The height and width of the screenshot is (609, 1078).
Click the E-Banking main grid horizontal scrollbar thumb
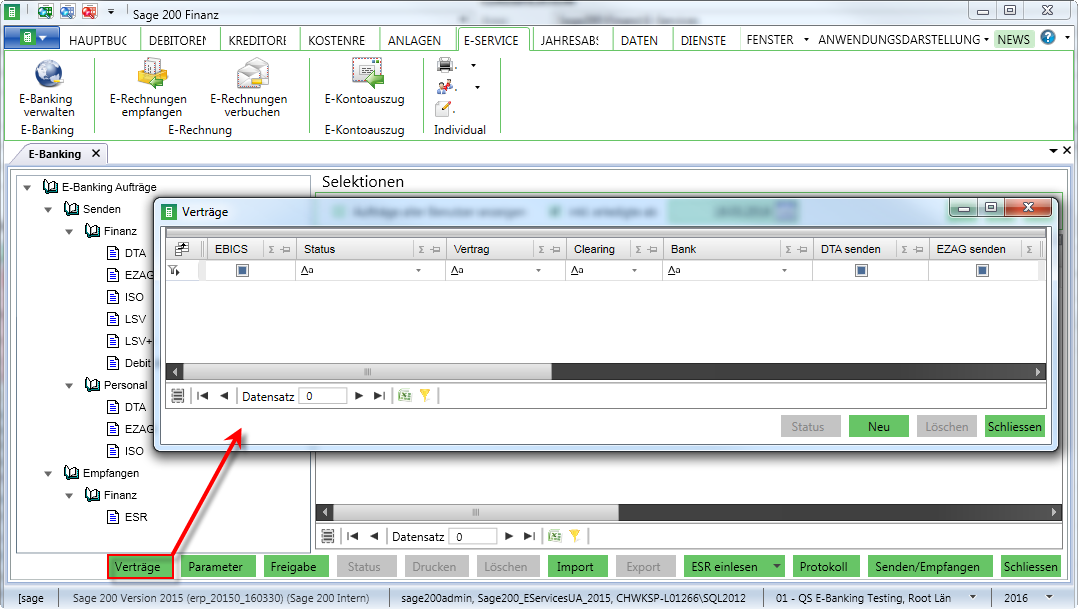(x=476, y=512)
